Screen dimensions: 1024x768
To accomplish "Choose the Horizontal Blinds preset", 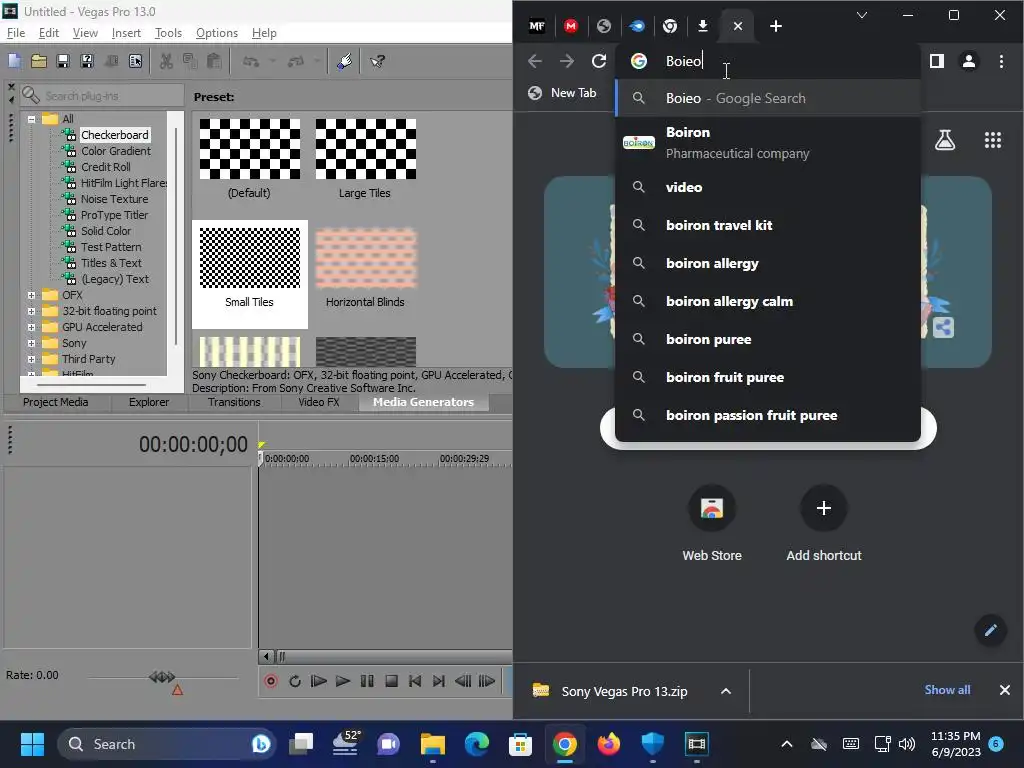I will coord(365,267).
